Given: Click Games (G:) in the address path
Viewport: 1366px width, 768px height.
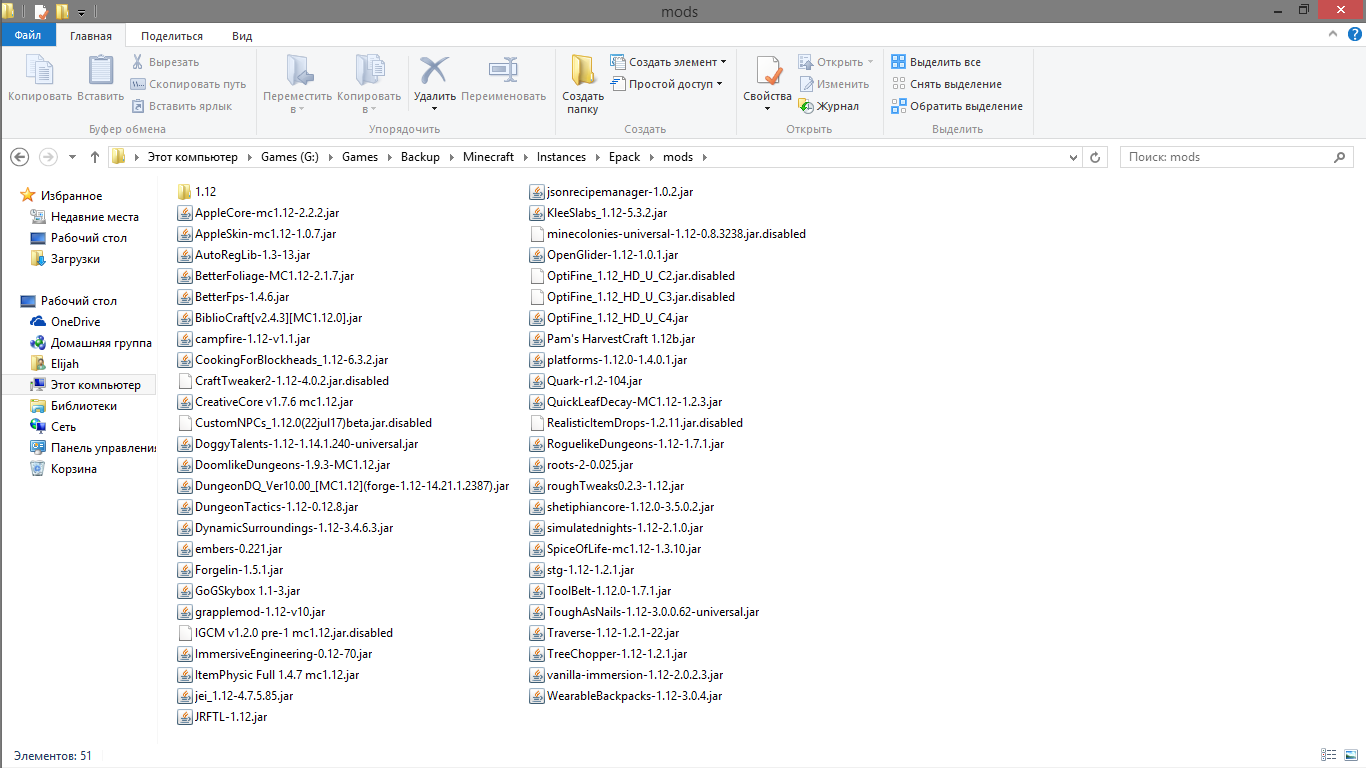Looking at the screenshot, I should (x=290, y=157).
